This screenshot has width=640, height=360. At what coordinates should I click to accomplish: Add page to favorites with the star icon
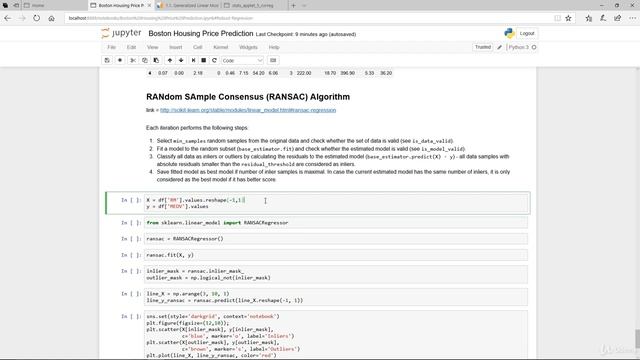(x=568, y=18)
